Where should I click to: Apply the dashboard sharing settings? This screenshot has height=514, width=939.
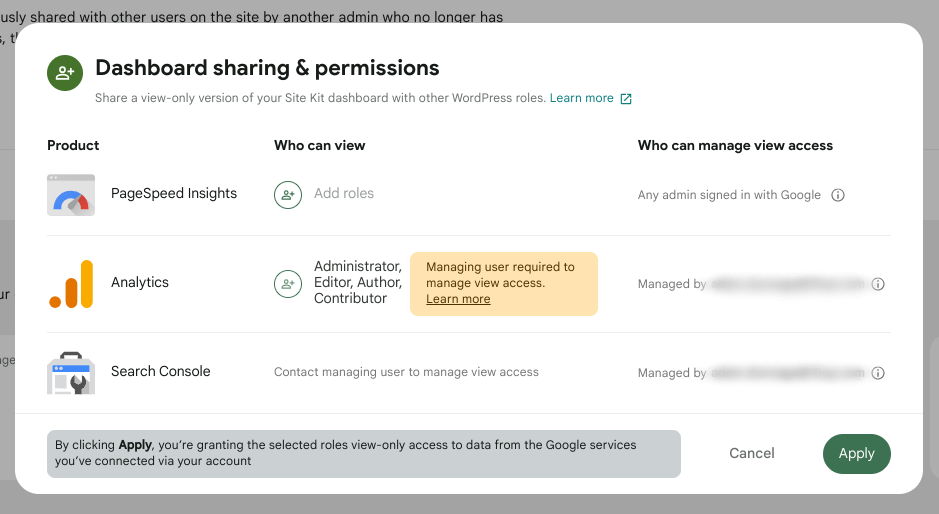(x=856, y=453)
